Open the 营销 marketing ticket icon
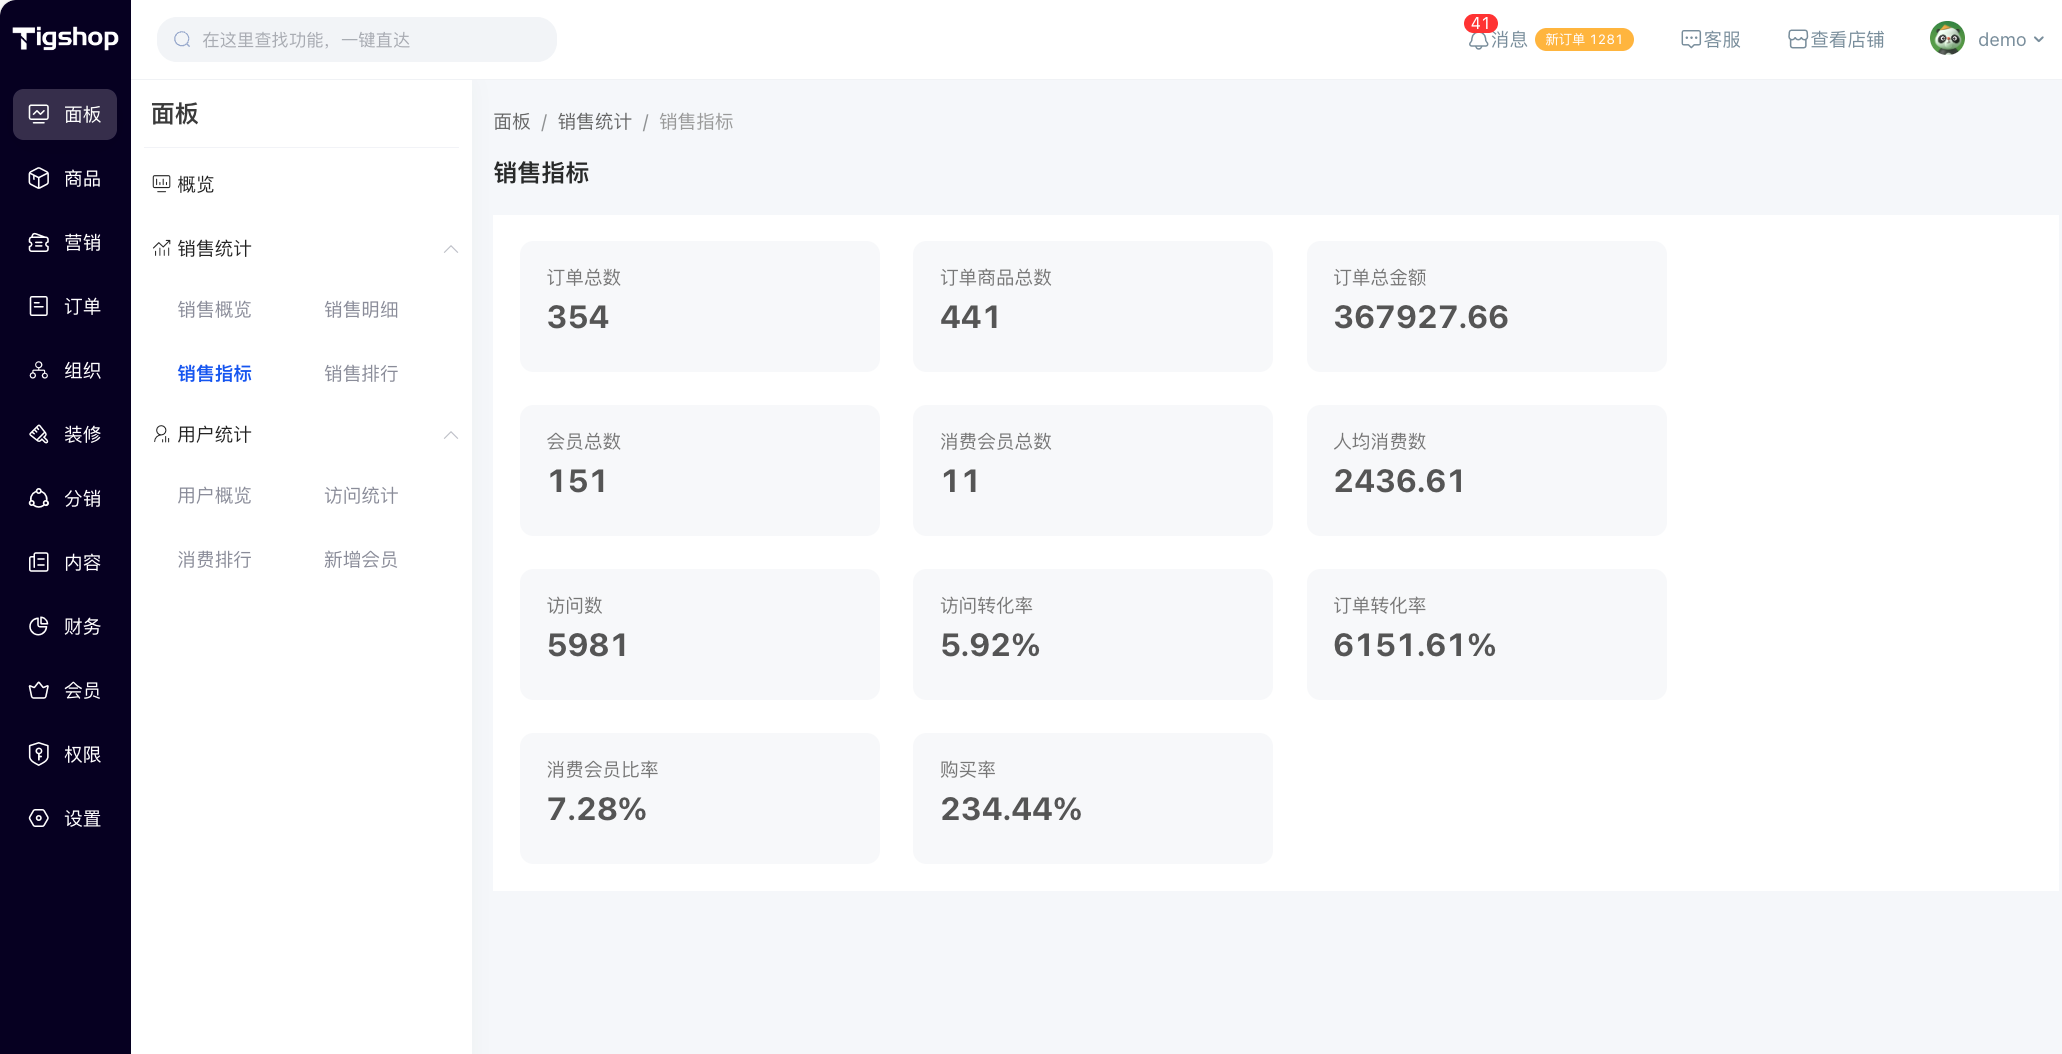2062x1054 pixels. pos(39,242)
